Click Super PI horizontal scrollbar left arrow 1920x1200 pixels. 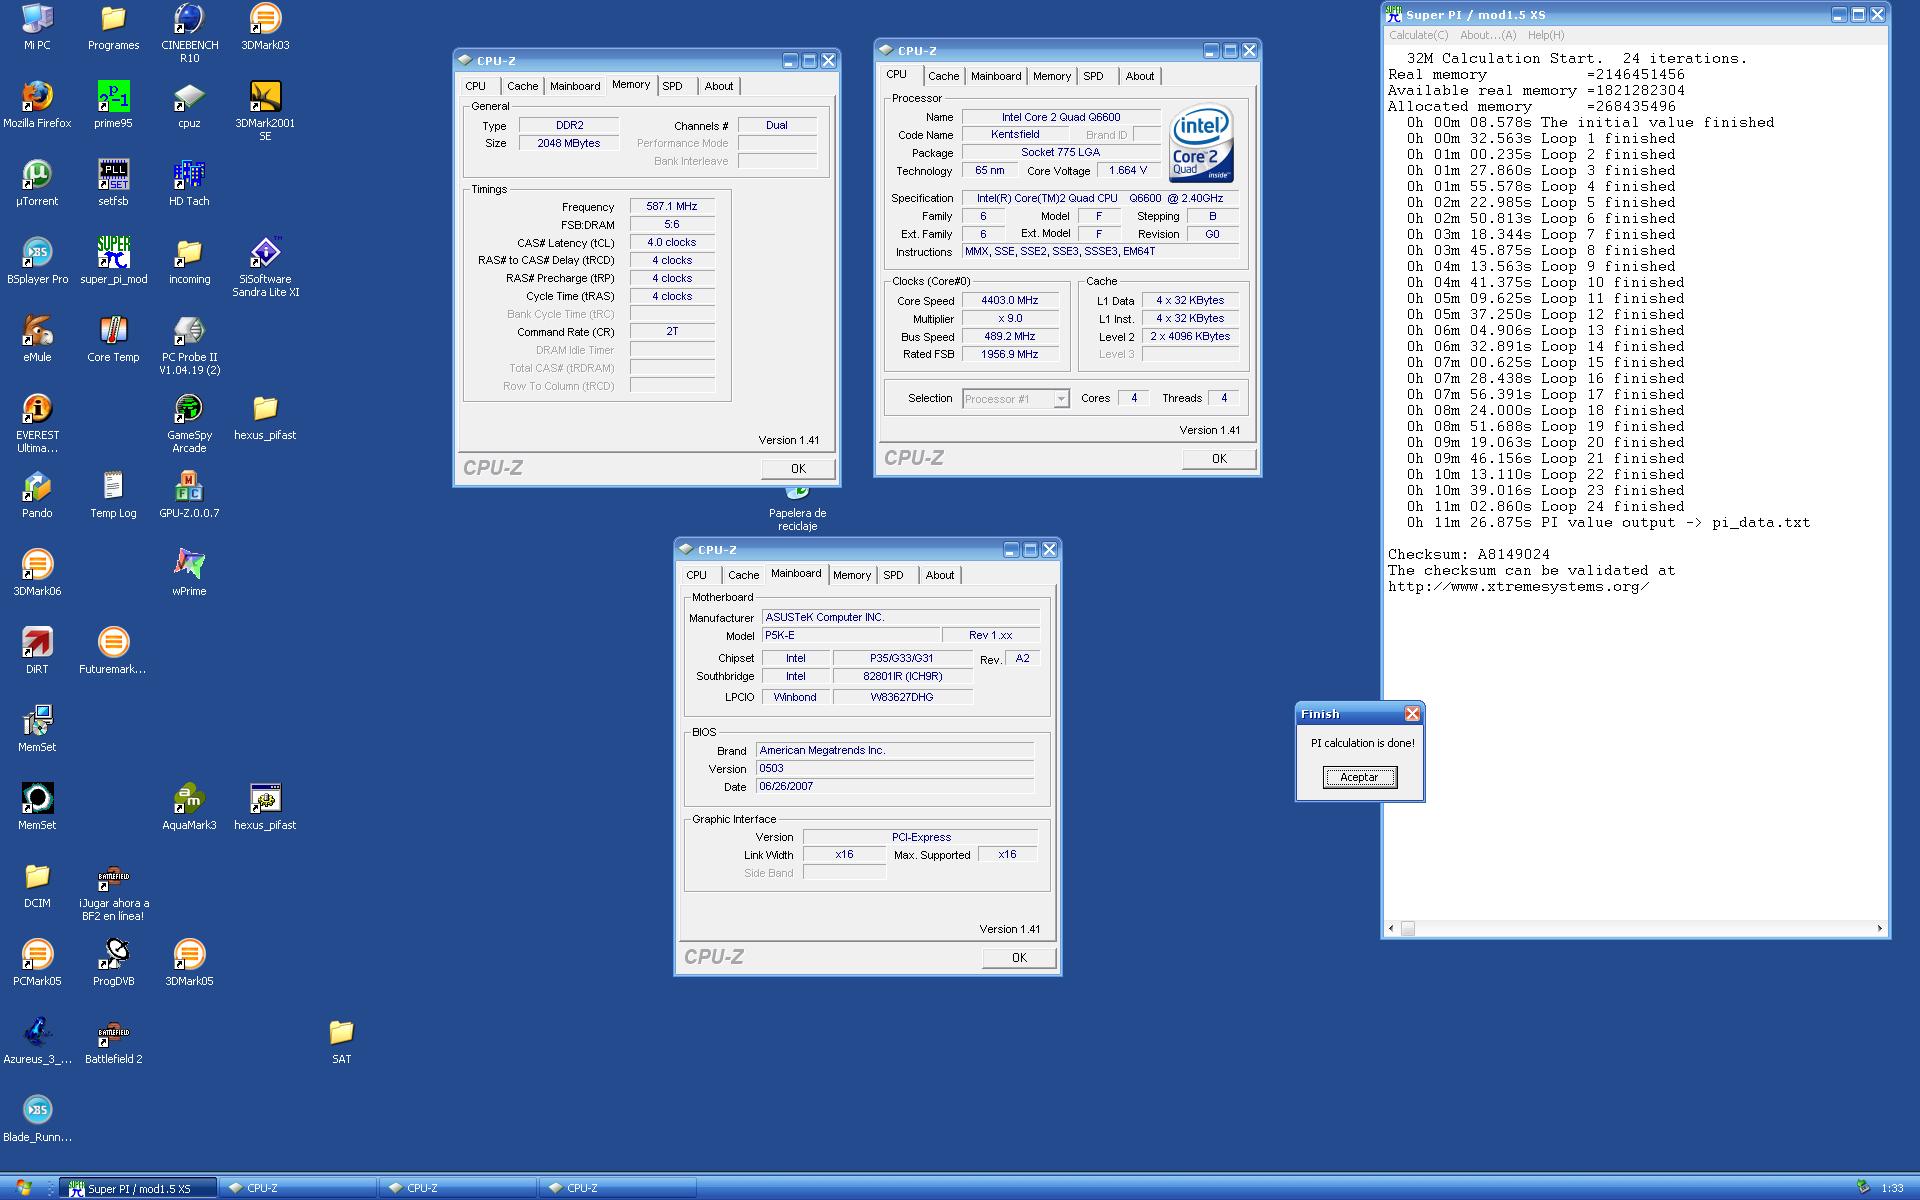1391,928
